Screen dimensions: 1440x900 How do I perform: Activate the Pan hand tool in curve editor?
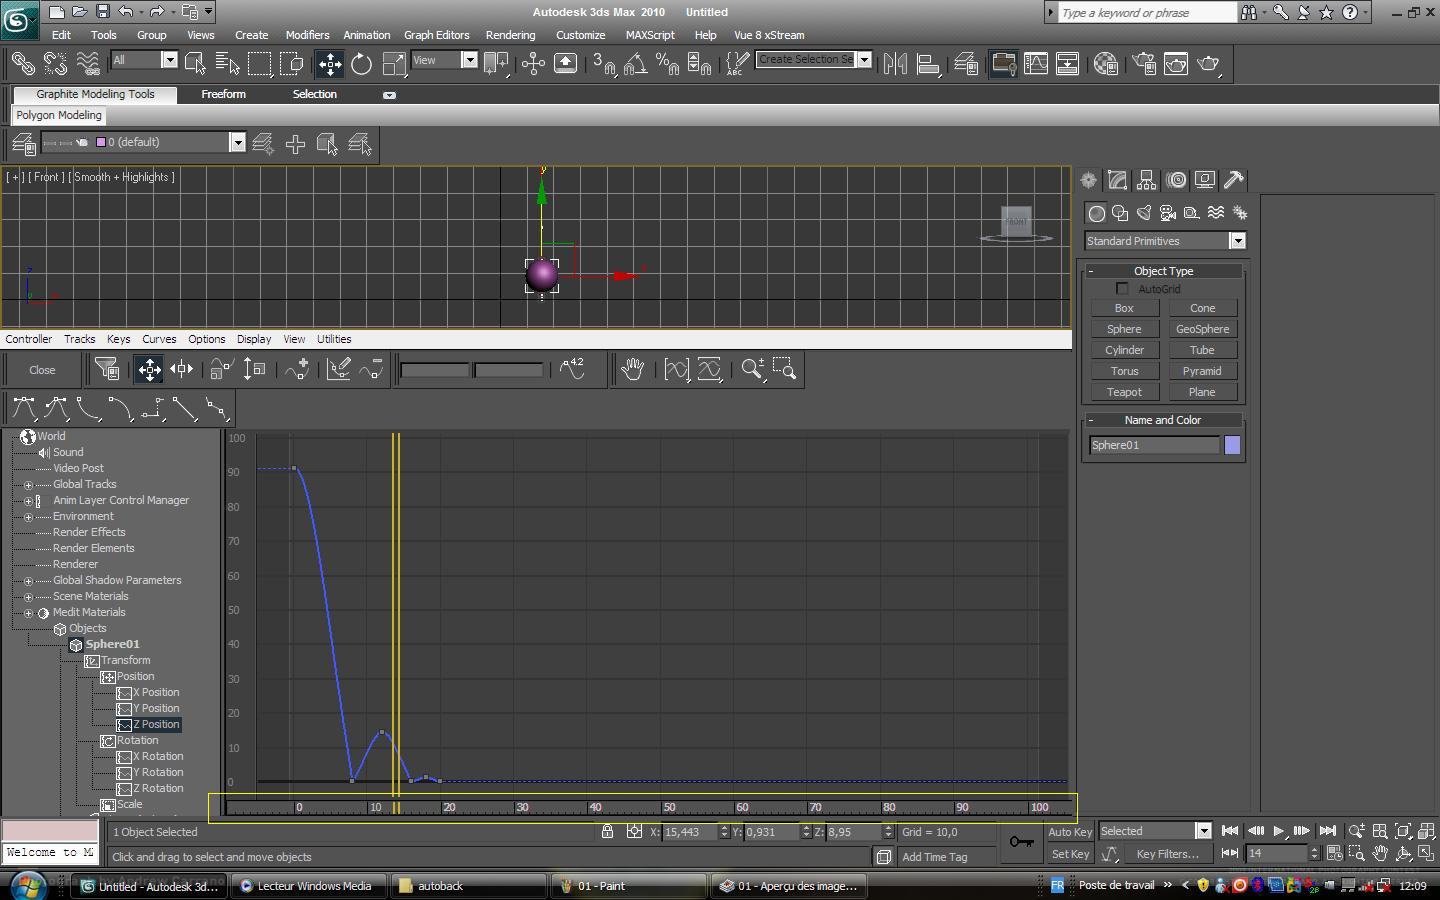pyautogui.click(x=632, y=370)
